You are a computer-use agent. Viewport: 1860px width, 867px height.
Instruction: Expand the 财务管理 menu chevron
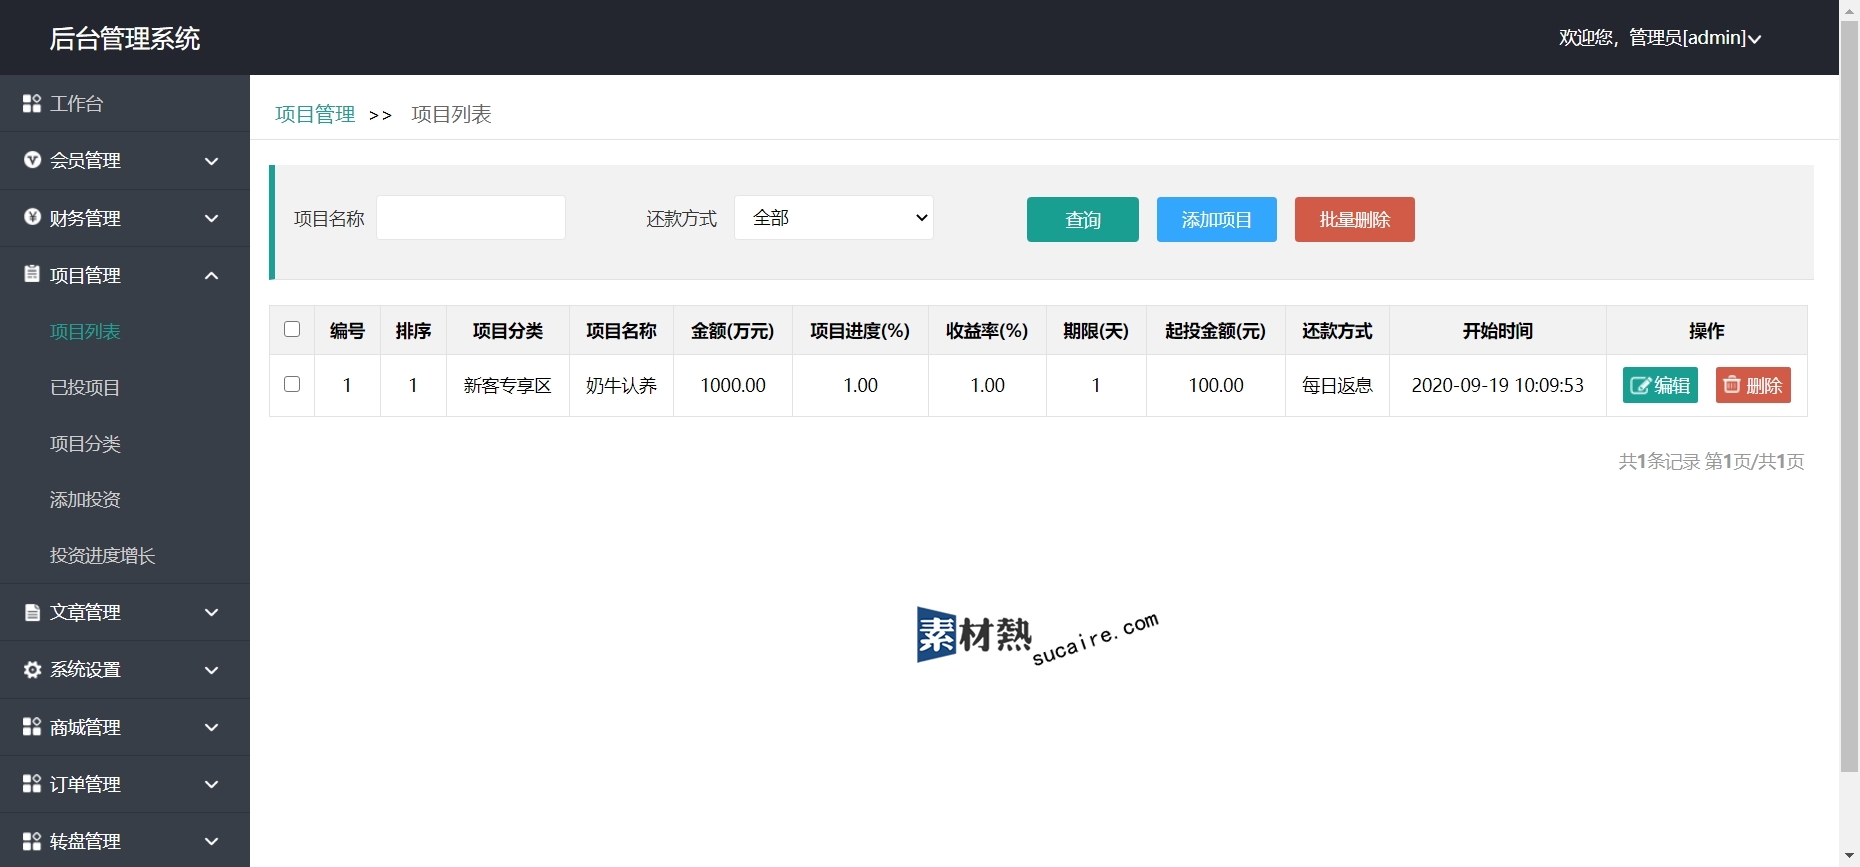211,218
